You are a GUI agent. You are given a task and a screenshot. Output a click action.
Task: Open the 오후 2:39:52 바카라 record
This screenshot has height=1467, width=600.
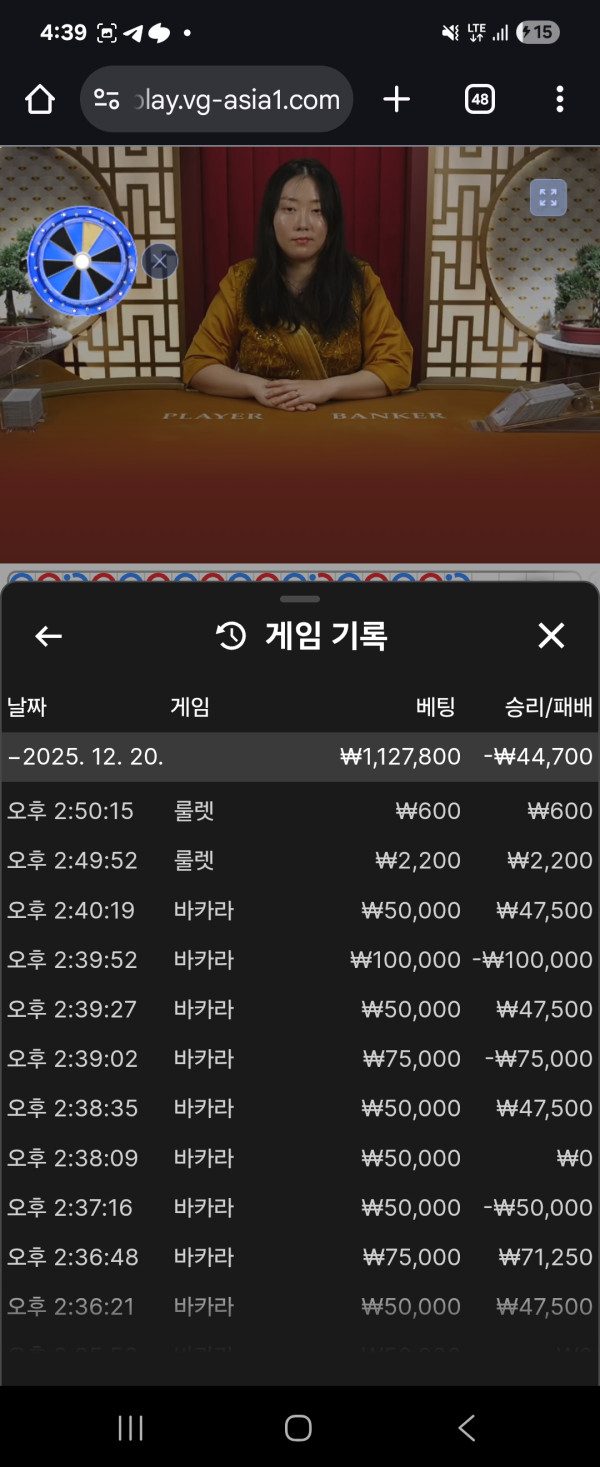[x=300, y=960]
